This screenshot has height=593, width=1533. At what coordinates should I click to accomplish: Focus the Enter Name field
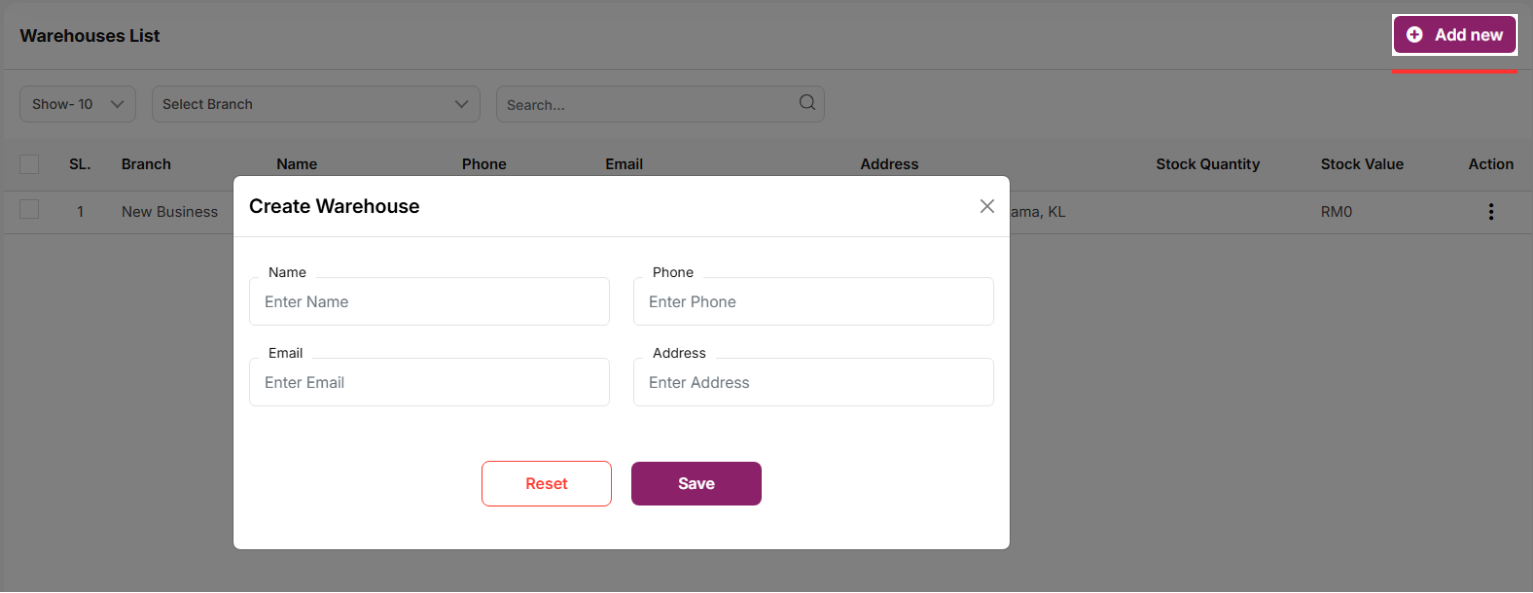[x=429, y=302]
